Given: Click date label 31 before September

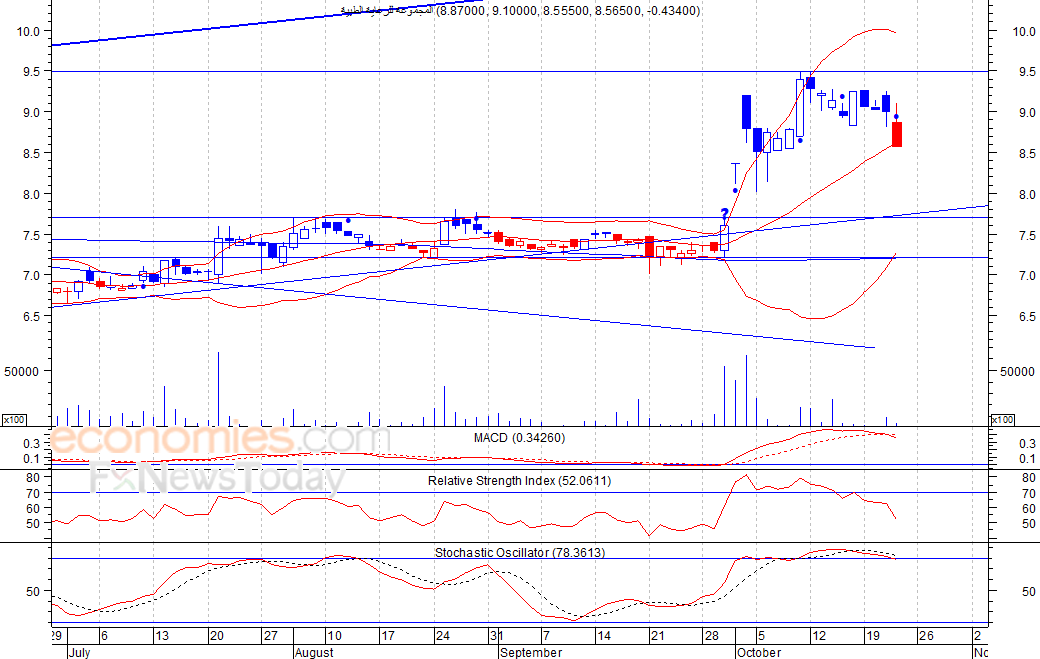Looking at the screenshot, I should pyautogui.click(x=496, y=636).
